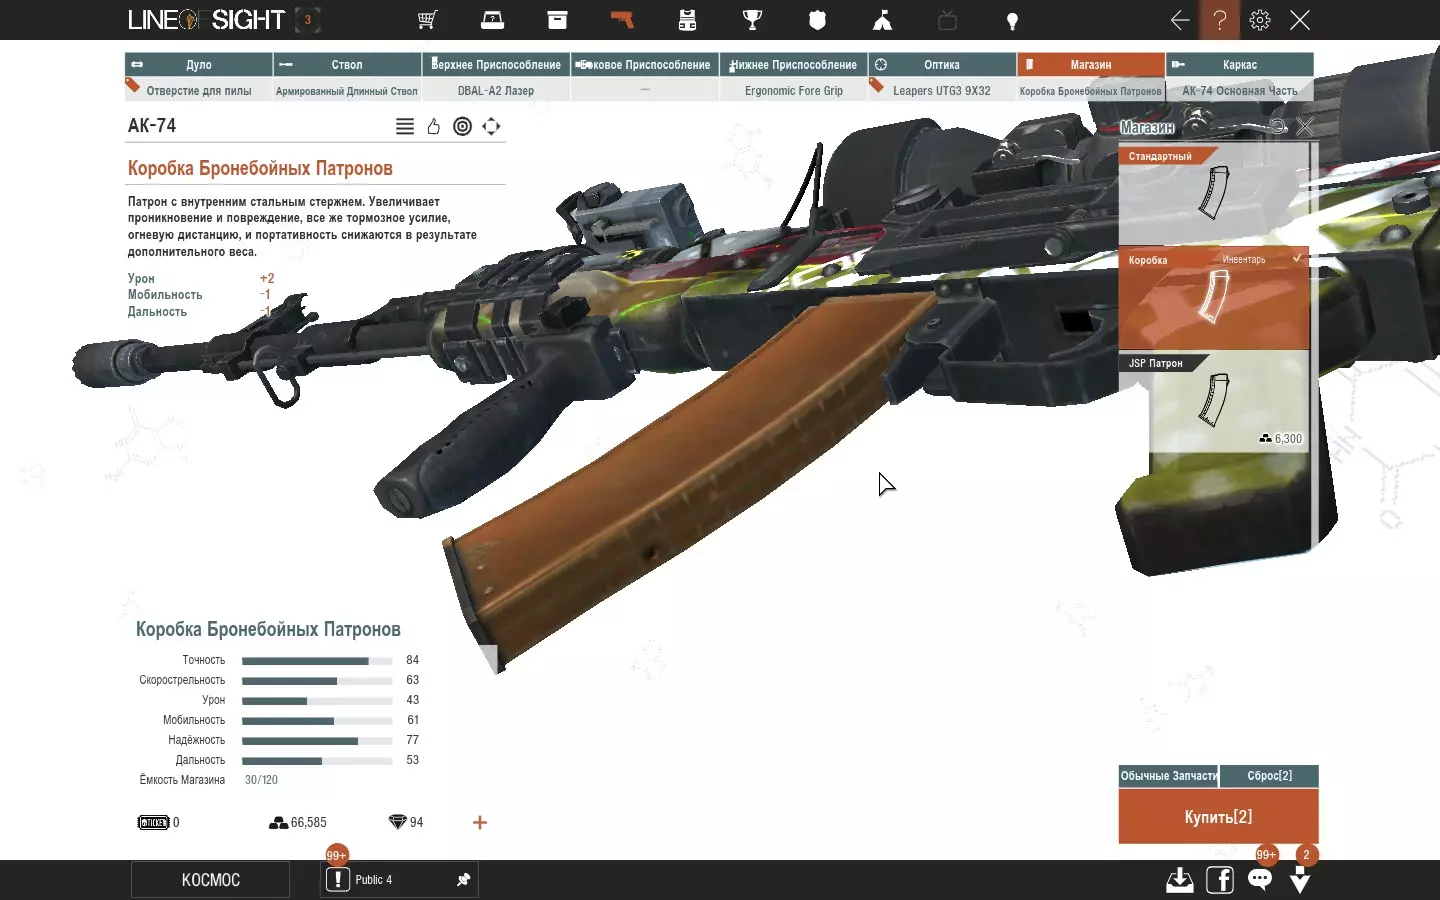The image size is (1440, 900).
Task: Click DBAL-A2 Лазер attachment
Action: coord(496,90)
